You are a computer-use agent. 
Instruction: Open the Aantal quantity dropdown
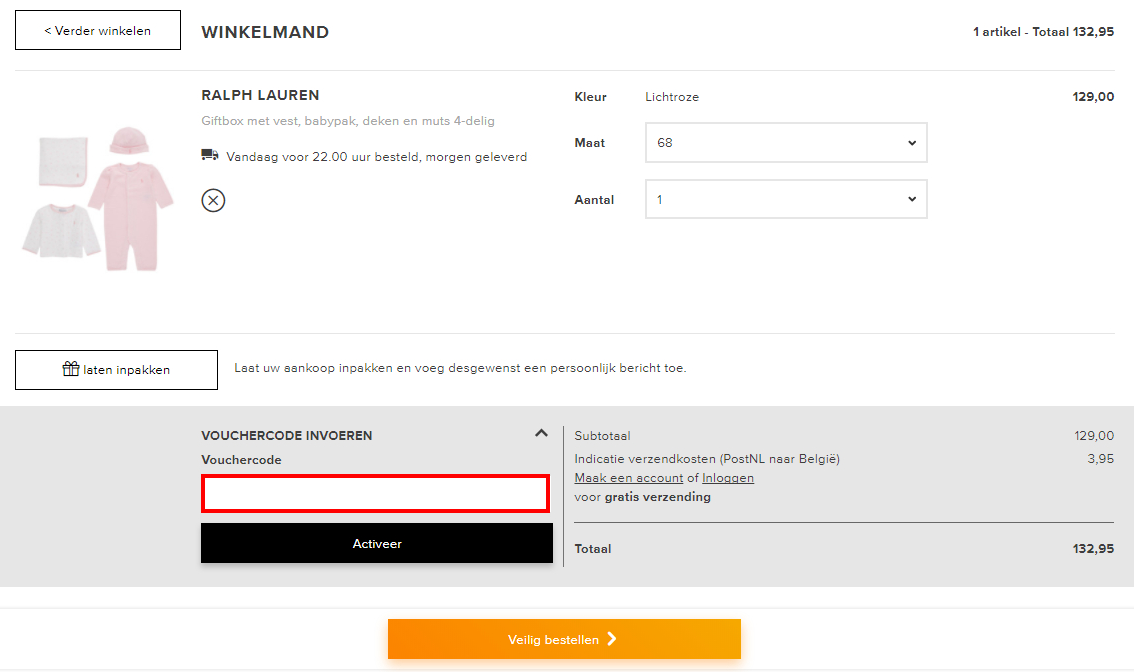coord(786,199)
